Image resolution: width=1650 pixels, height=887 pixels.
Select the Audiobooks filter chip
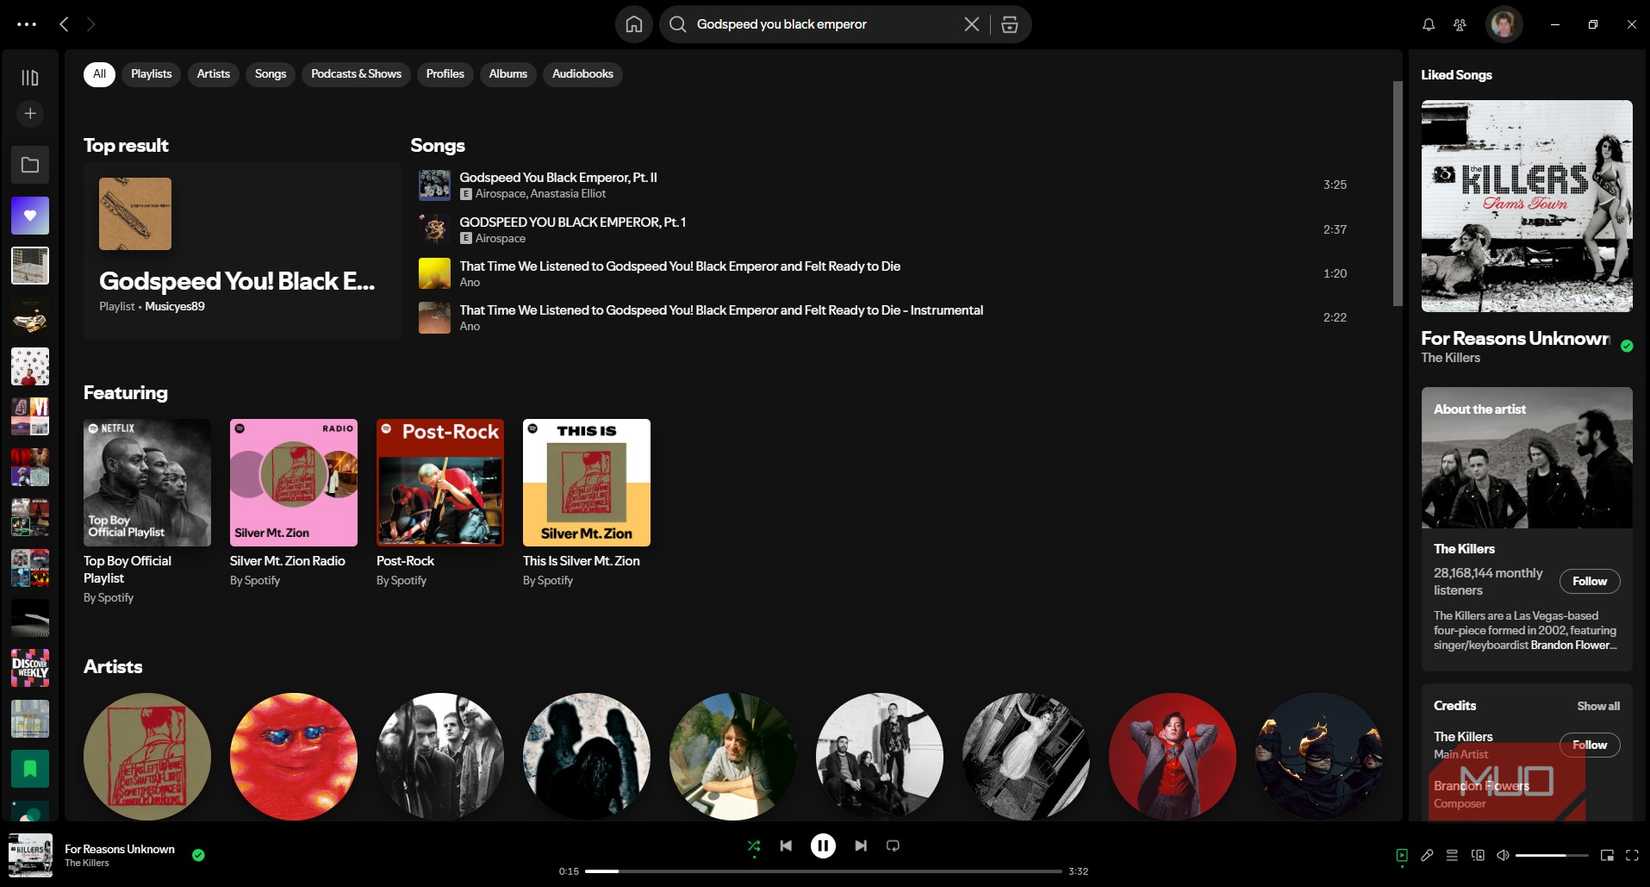(x=583, y=74)
